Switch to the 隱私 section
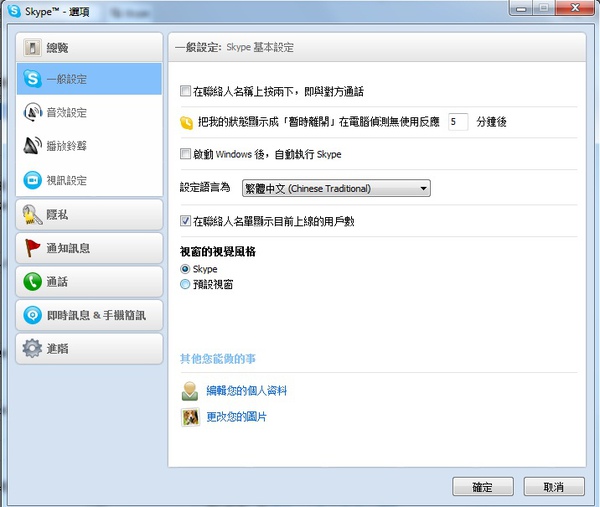The height and width of the screenshot is (507, 600). coord(89,215)
